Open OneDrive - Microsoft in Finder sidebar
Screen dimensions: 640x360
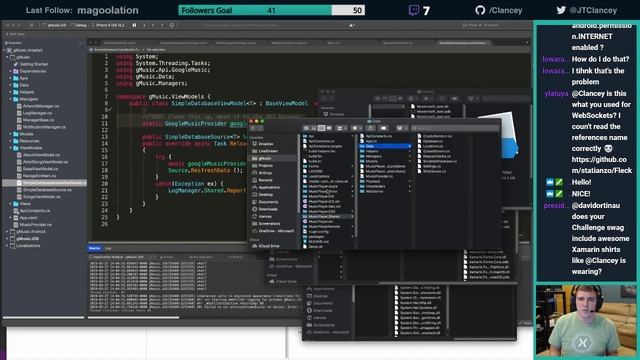276,231
